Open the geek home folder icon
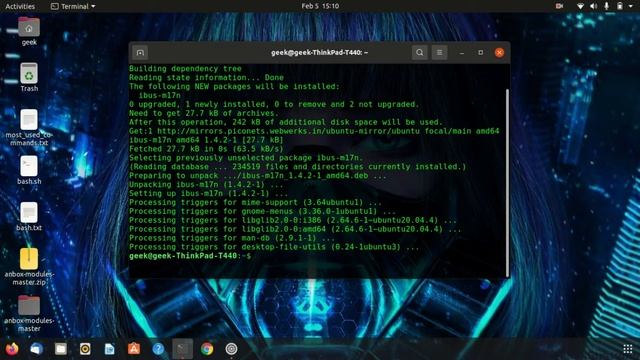 click(29, 31)
